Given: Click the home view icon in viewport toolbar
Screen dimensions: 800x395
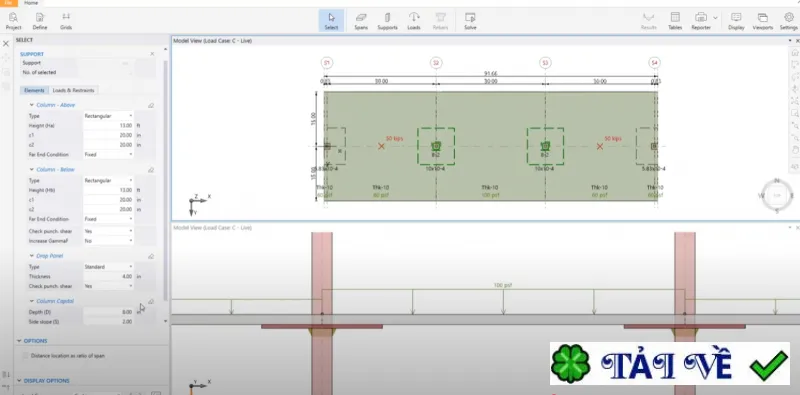Looking at the screenshot, I should (794, 53).
